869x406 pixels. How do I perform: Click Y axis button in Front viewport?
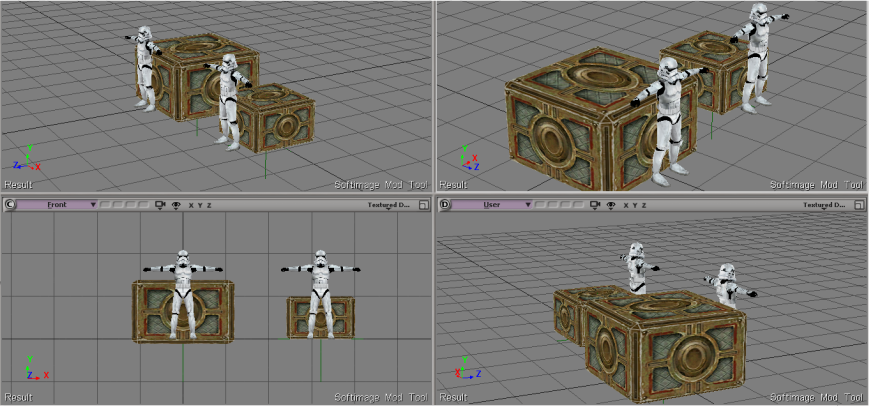200,205
